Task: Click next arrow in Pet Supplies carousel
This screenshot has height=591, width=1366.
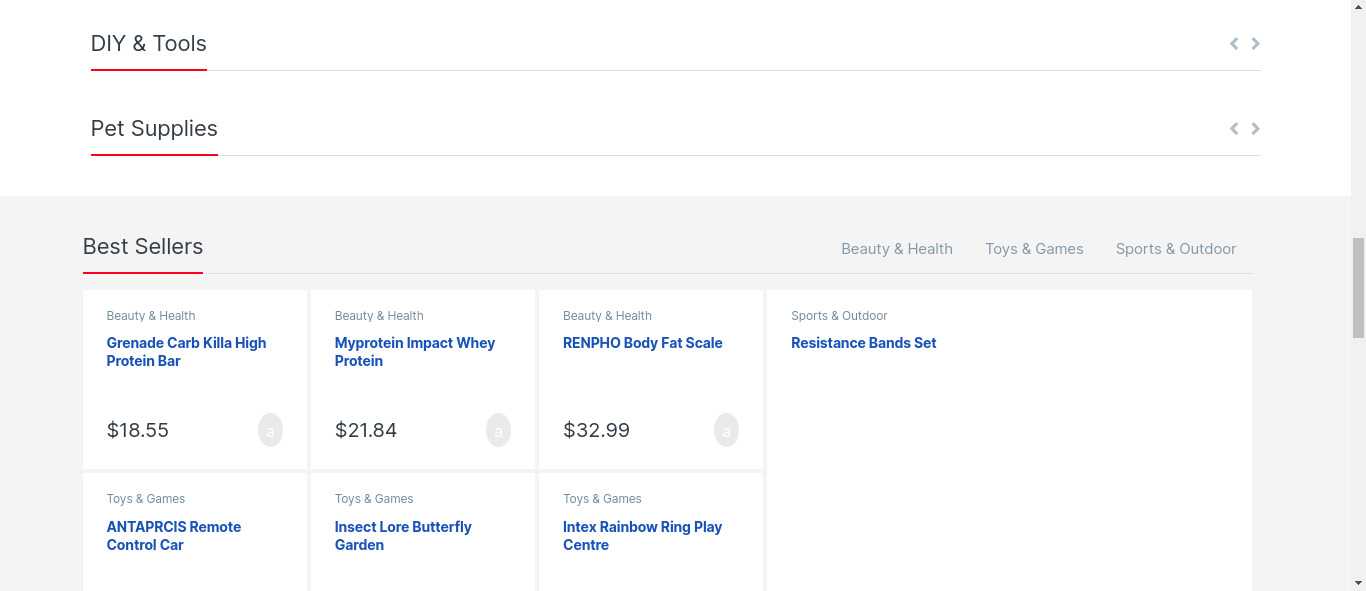Action: pyautogui.click(x=1255, y=128)
